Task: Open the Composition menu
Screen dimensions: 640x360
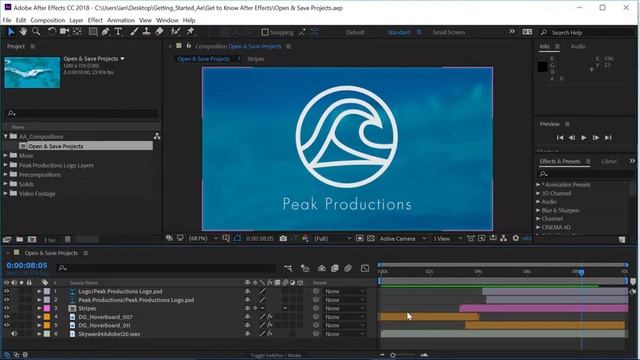Action: click(x=48, y=20)
